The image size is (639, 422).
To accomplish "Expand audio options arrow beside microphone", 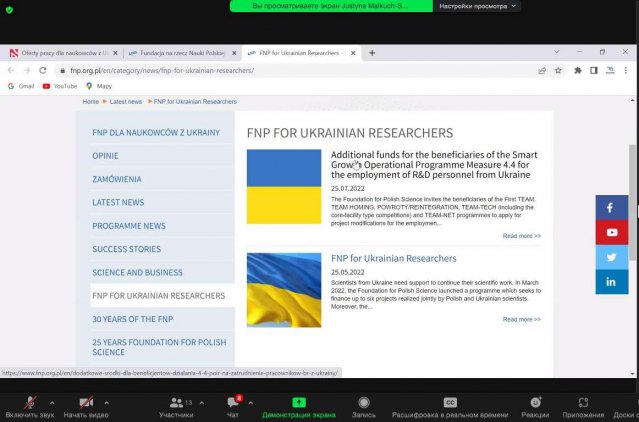I will pyautogui.click(x=50, y=402).
